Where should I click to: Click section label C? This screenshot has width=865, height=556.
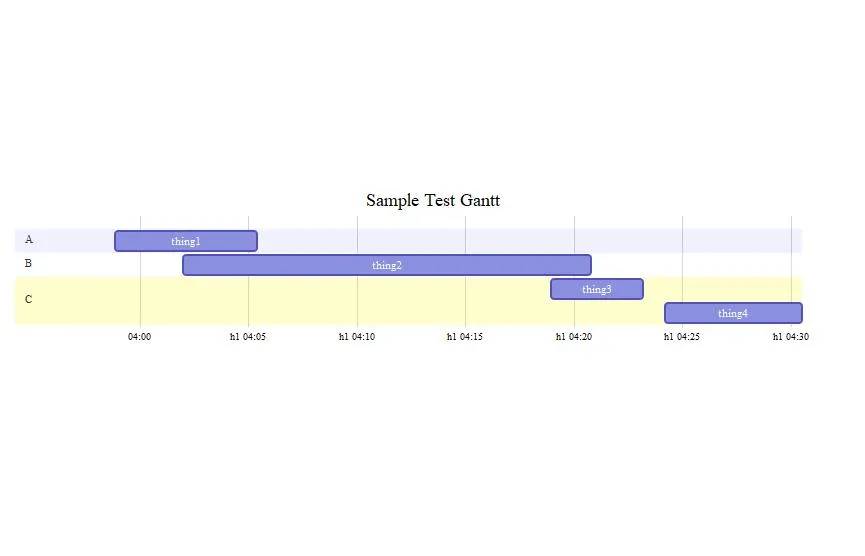[29, 300]
